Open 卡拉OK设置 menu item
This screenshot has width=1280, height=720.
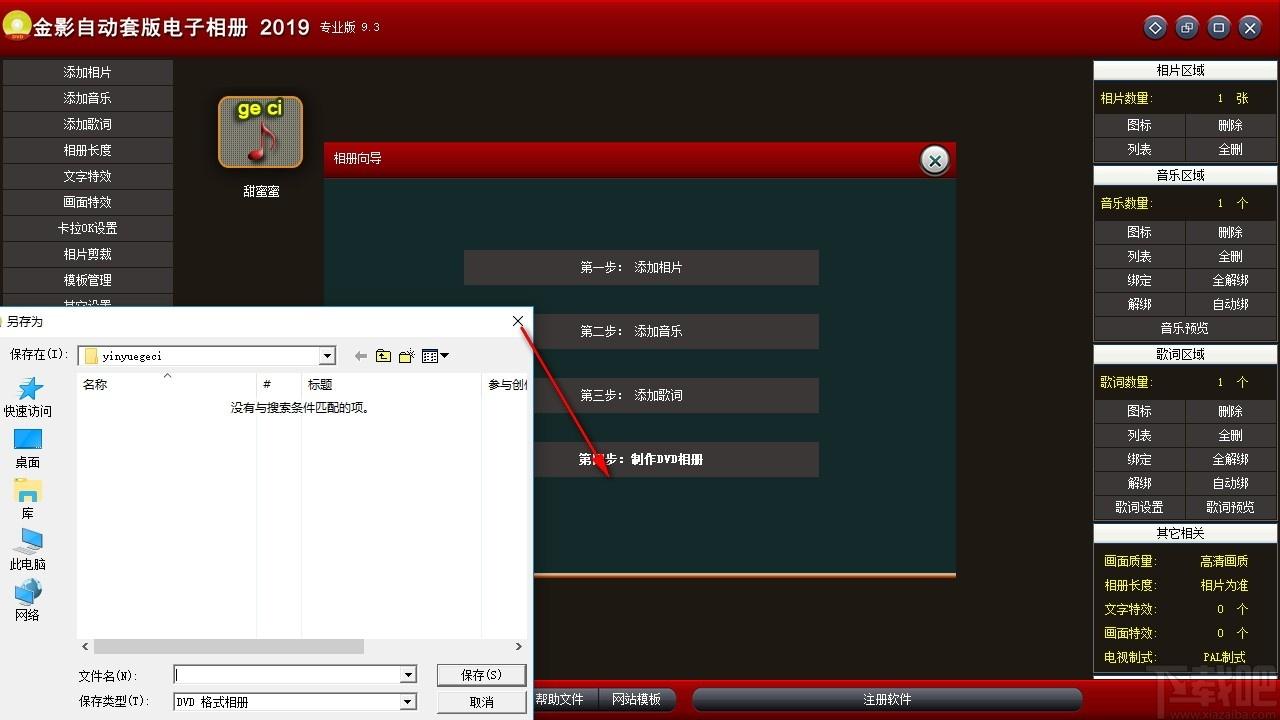(x=88, y=228)
